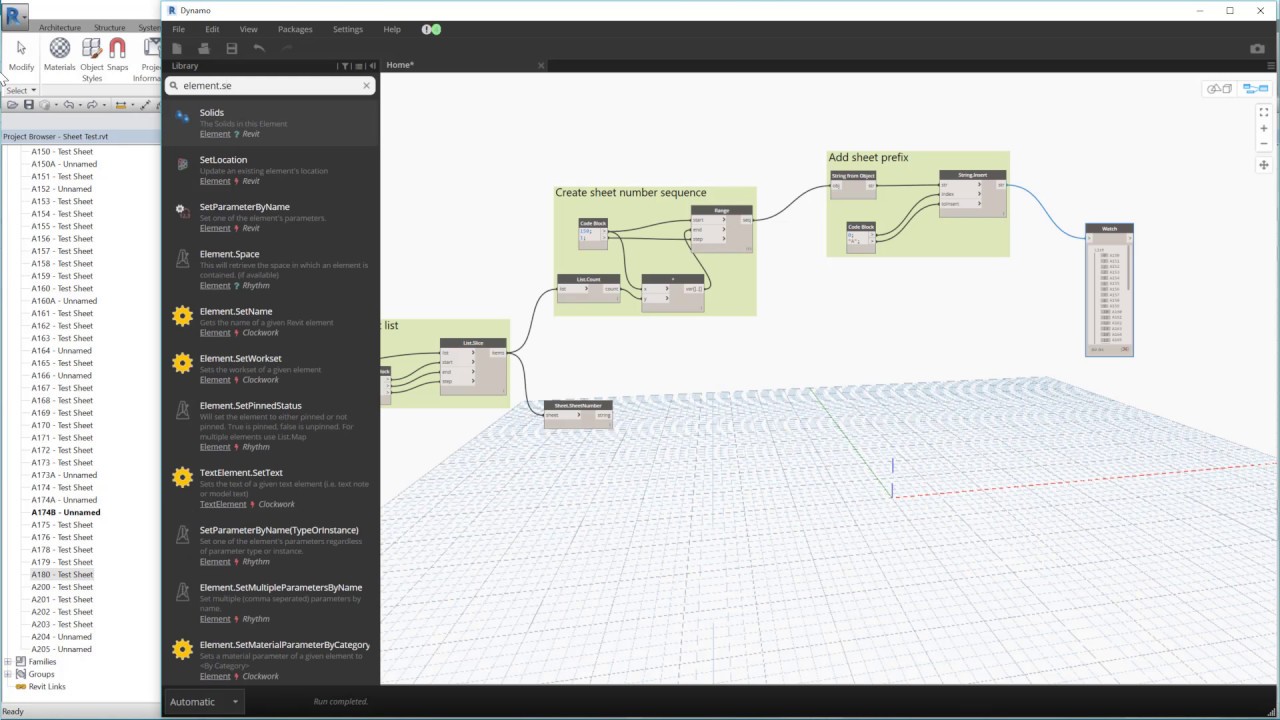
Task: Collapse the Library panel with the arrow icon
Action: (x=371, y=66)
